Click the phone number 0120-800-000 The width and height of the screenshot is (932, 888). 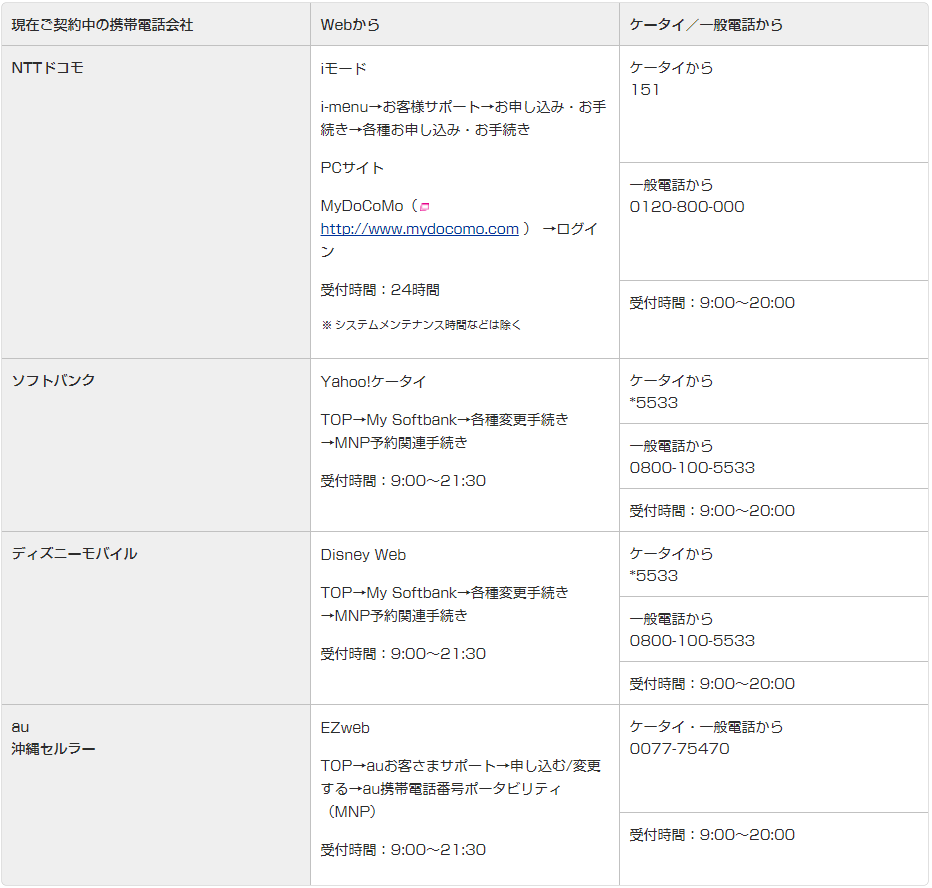[686, 207]
